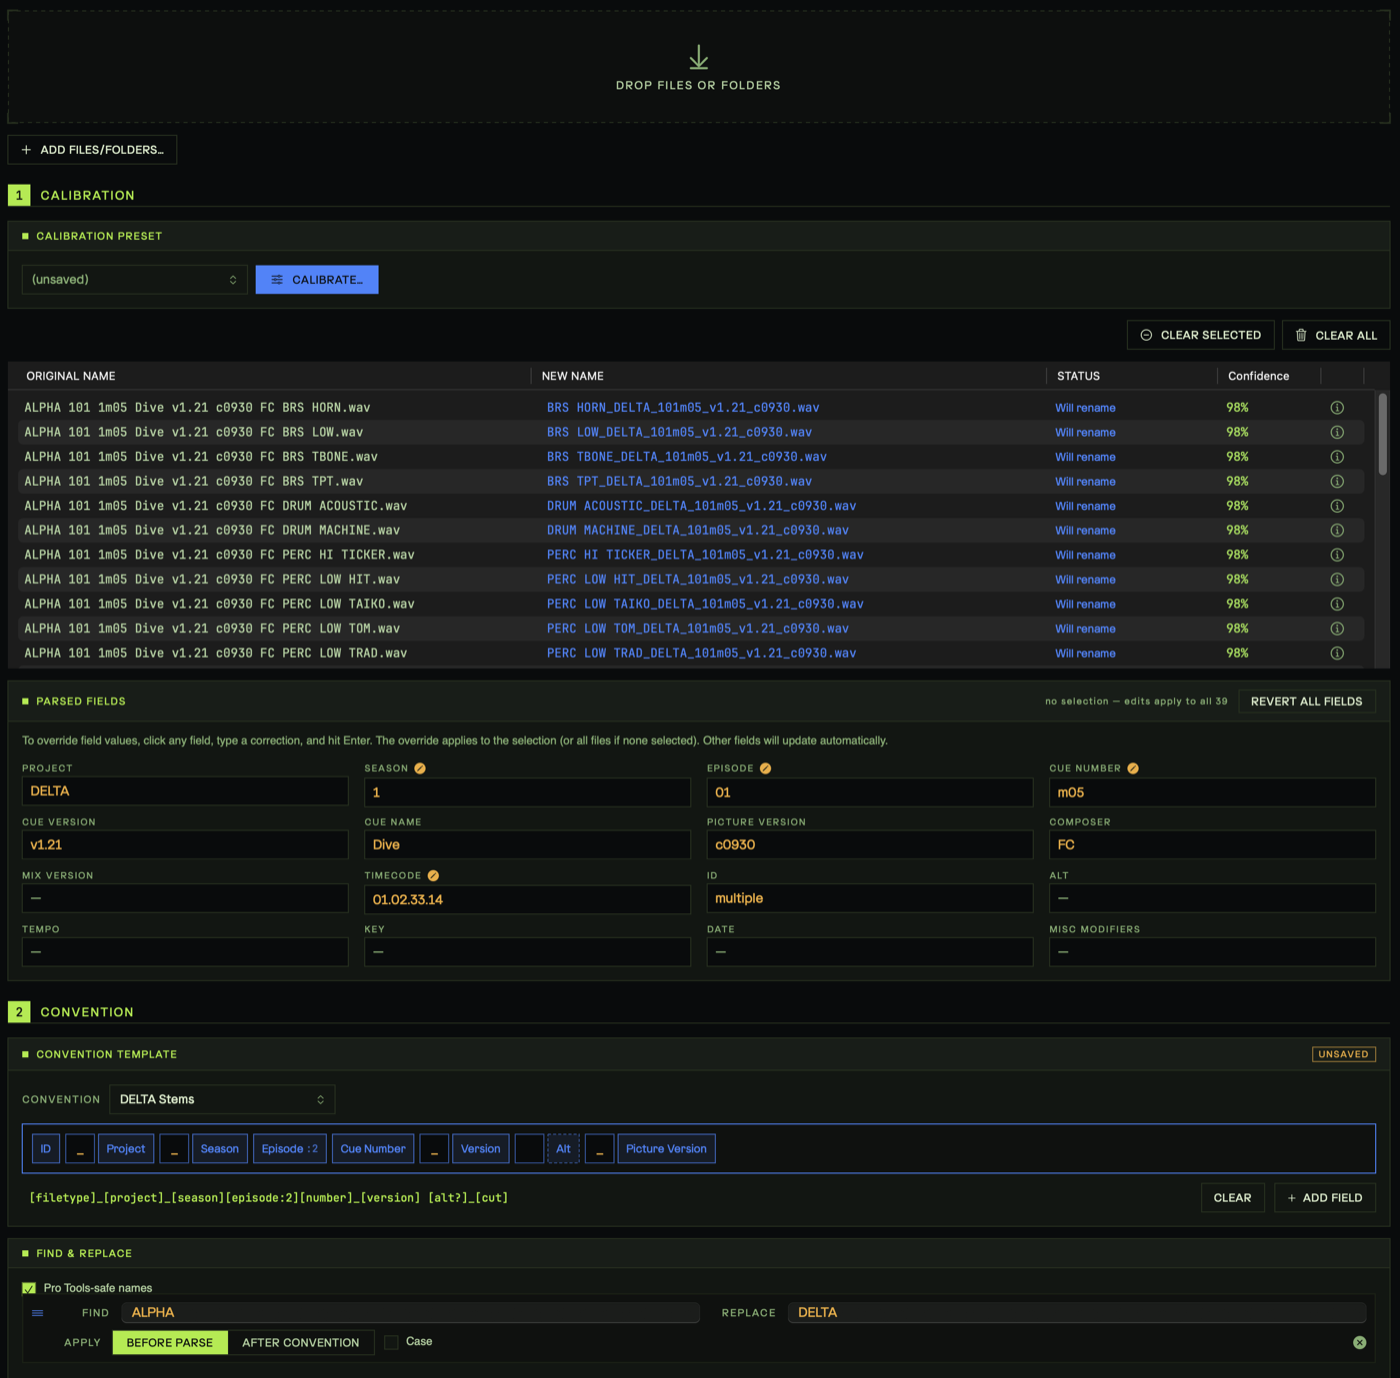The width and height of the screenshot is (1400, 1378).
Task: Select the Project token in template
Action: tap(126, 1149)
